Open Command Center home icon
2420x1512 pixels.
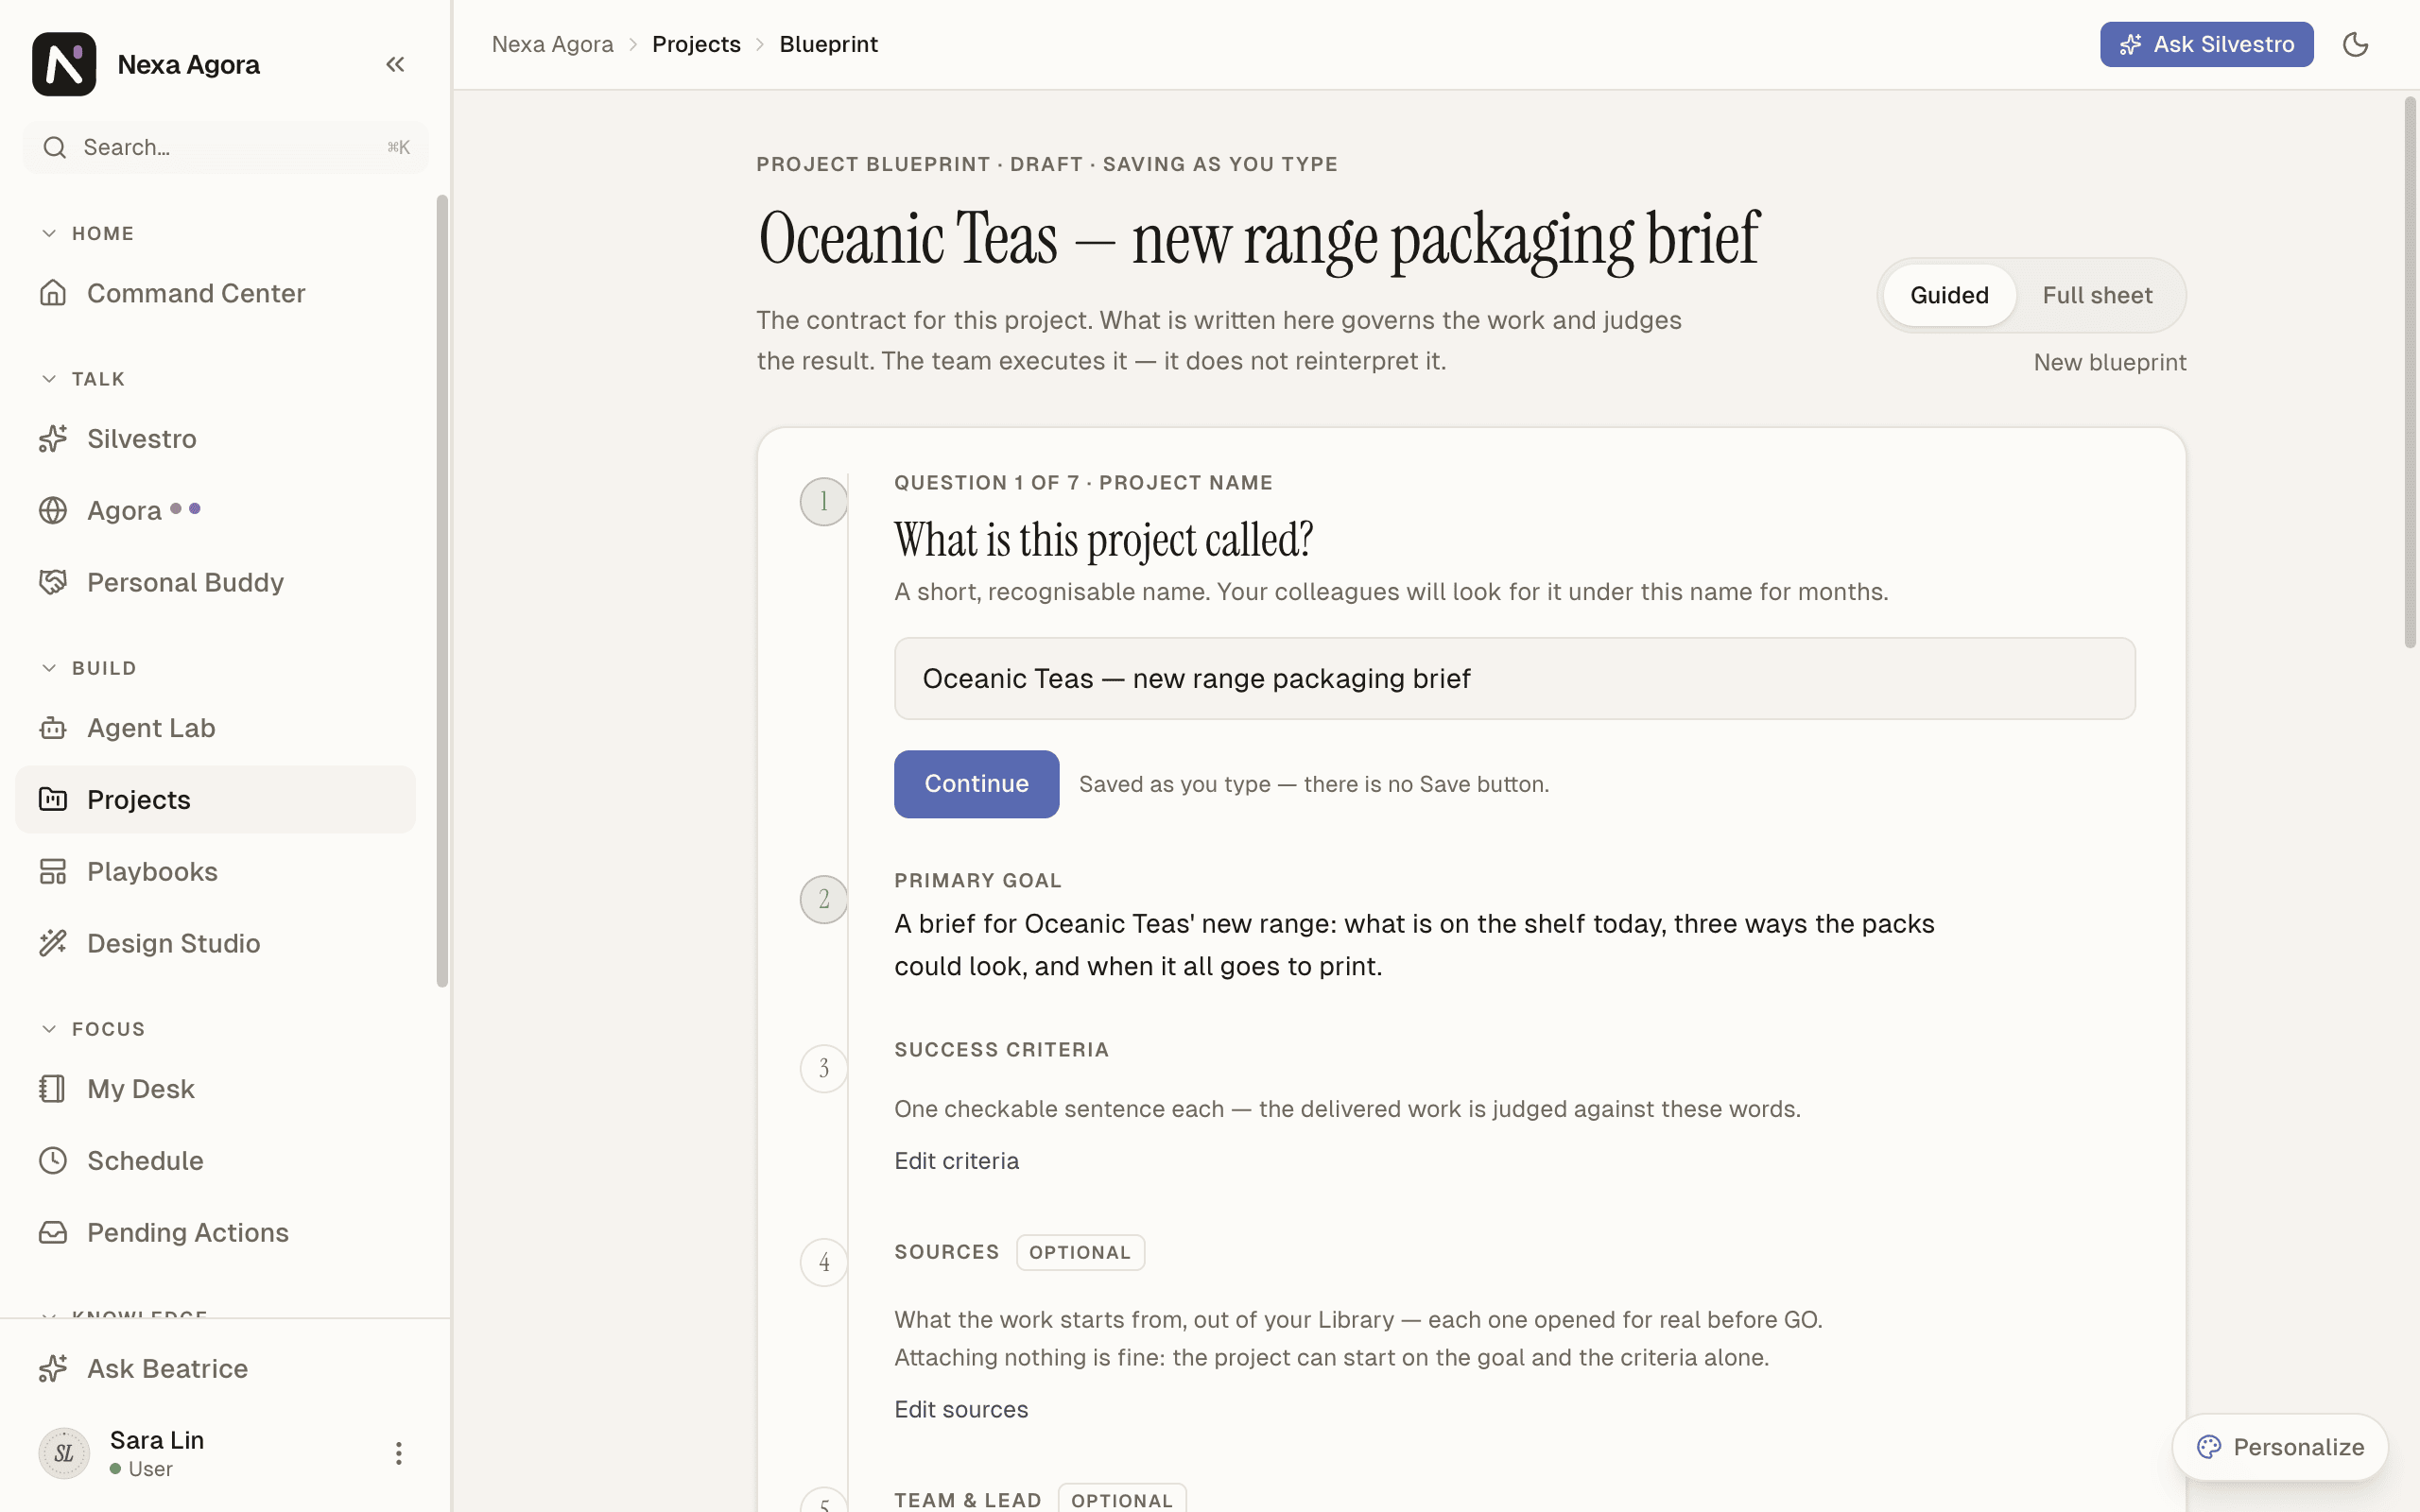coord(53,293)
